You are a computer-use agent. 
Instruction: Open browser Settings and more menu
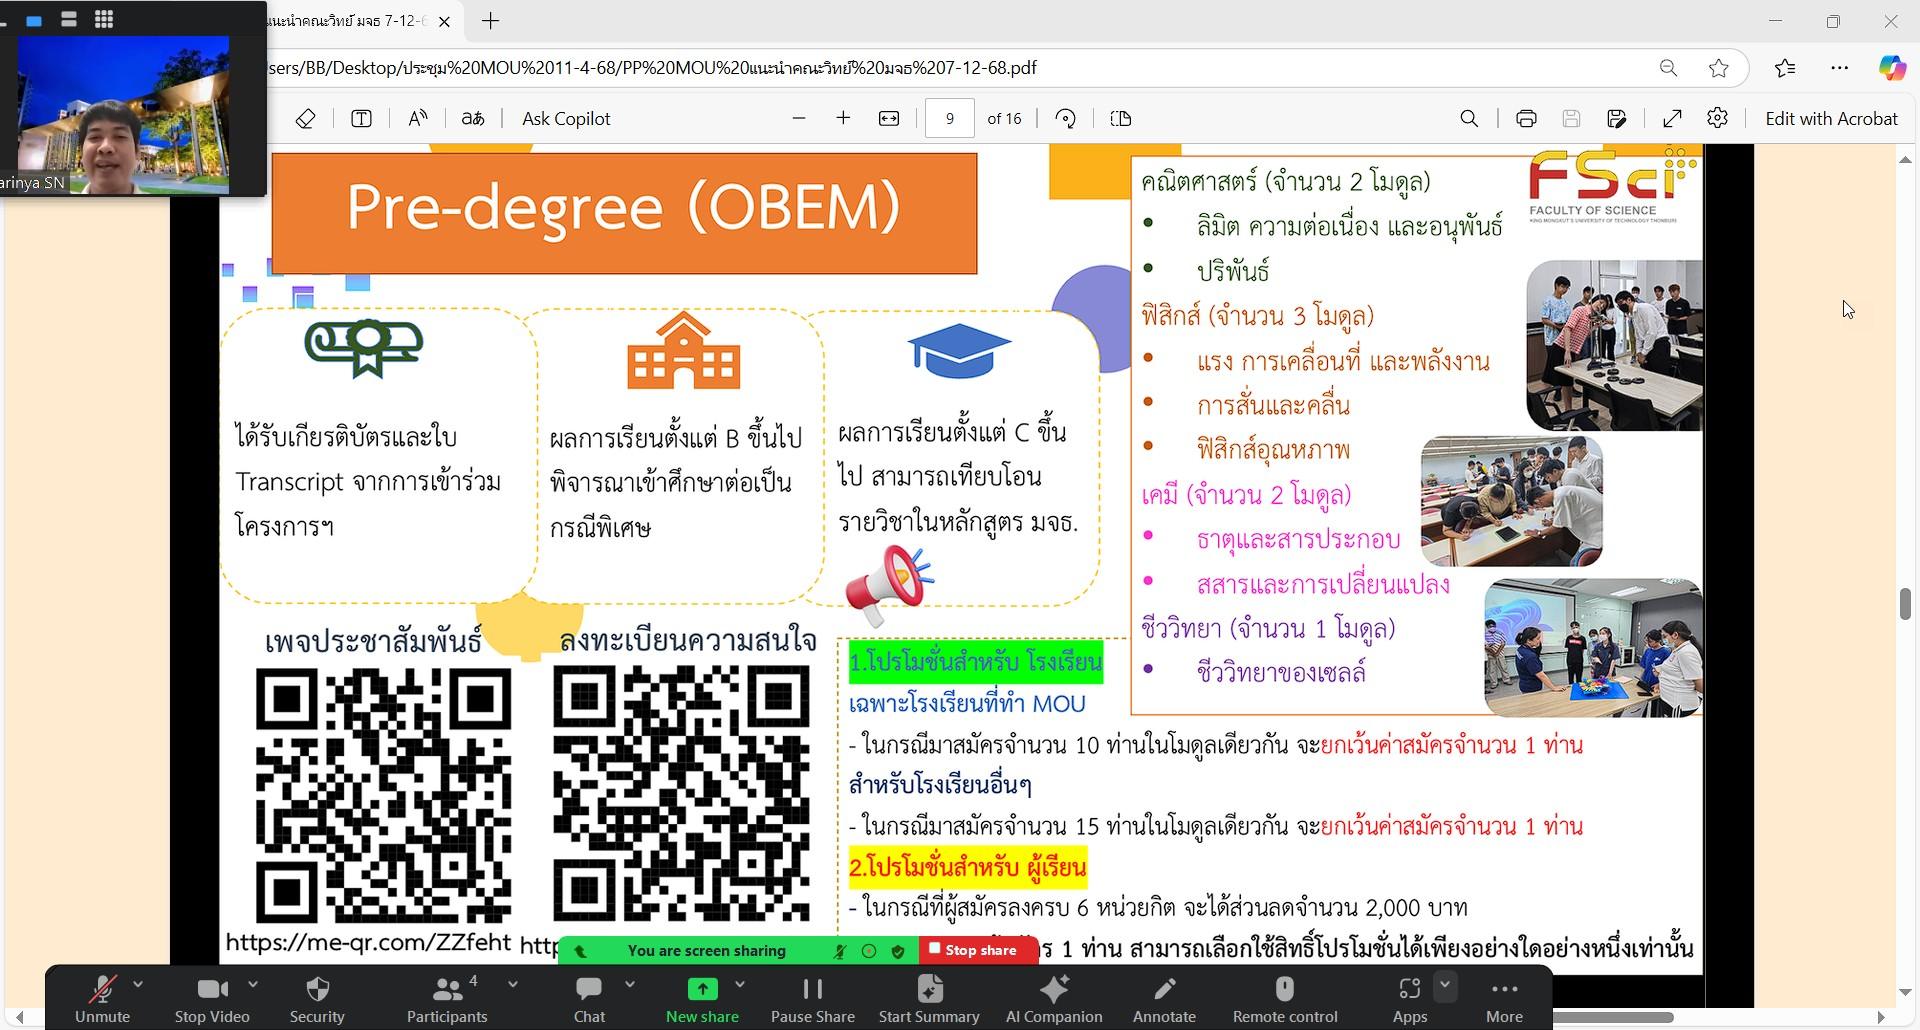(1839, 68)
